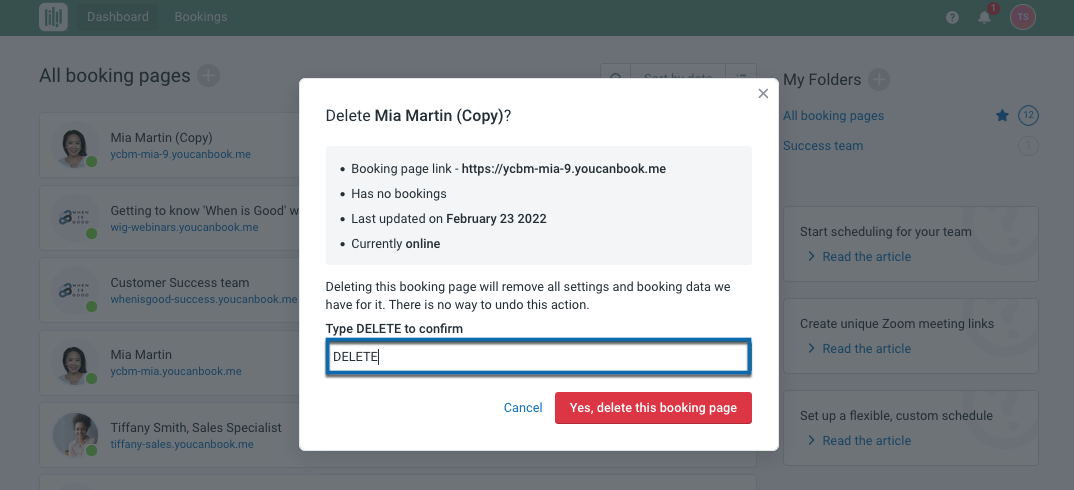Click the YouCanBookMe logo icon
This screenshot has height=490, width=1074.
click(x=53, y=17)
